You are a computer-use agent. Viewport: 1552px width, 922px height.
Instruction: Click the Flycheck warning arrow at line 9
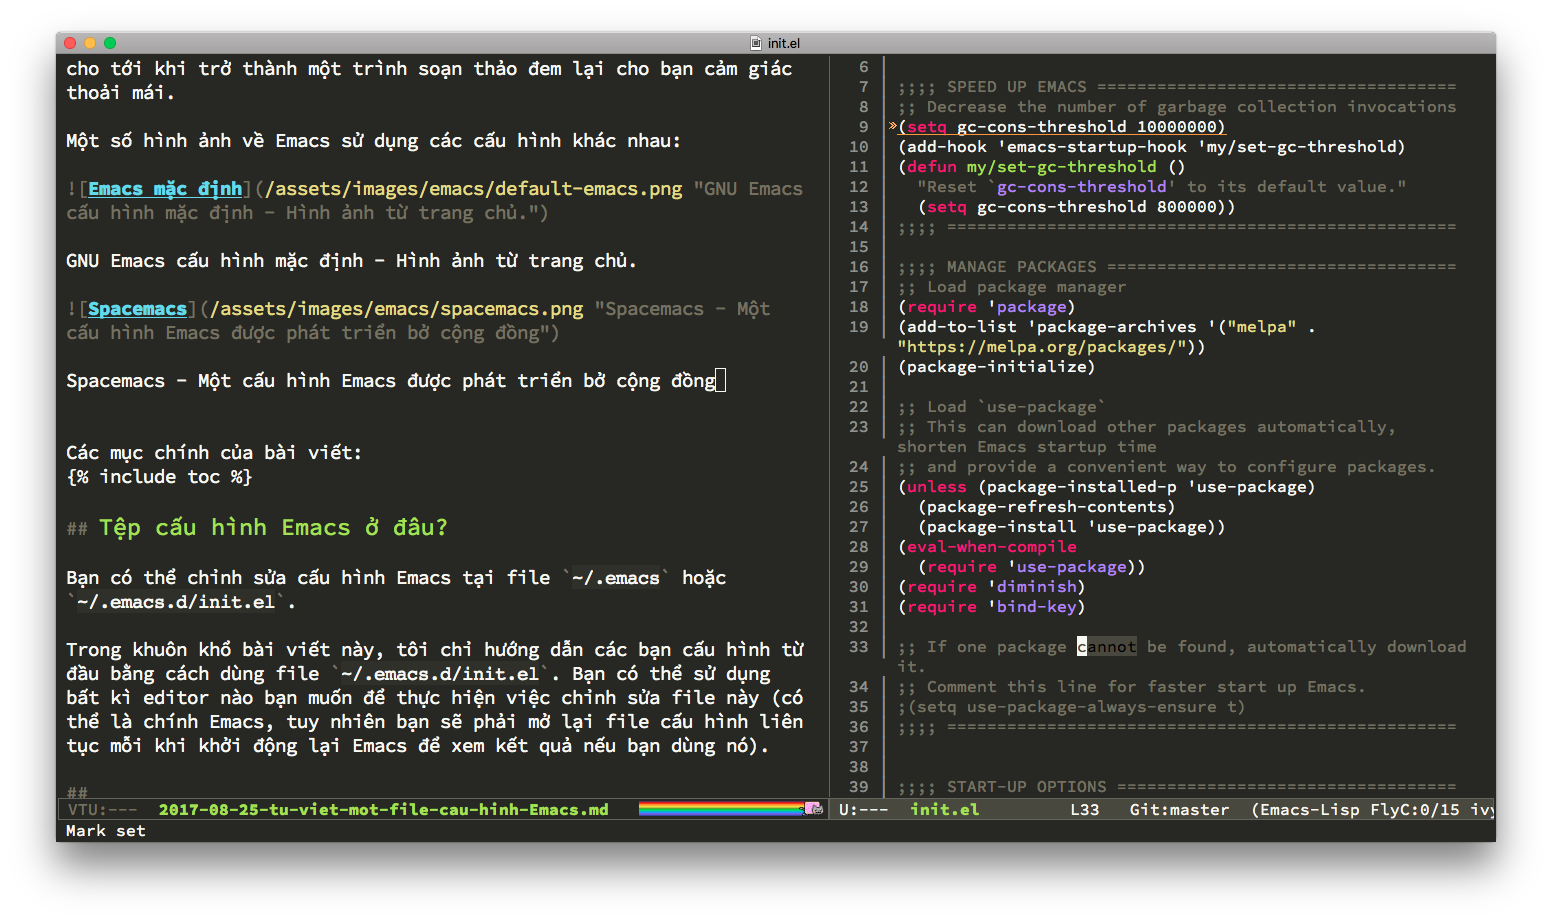(x=892, y=126)
